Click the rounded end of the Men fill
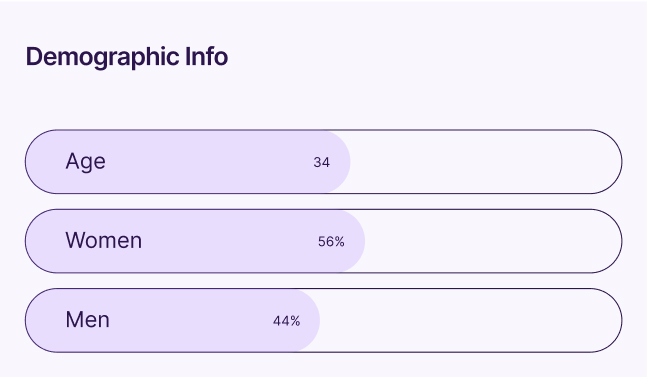 [311, 320]
